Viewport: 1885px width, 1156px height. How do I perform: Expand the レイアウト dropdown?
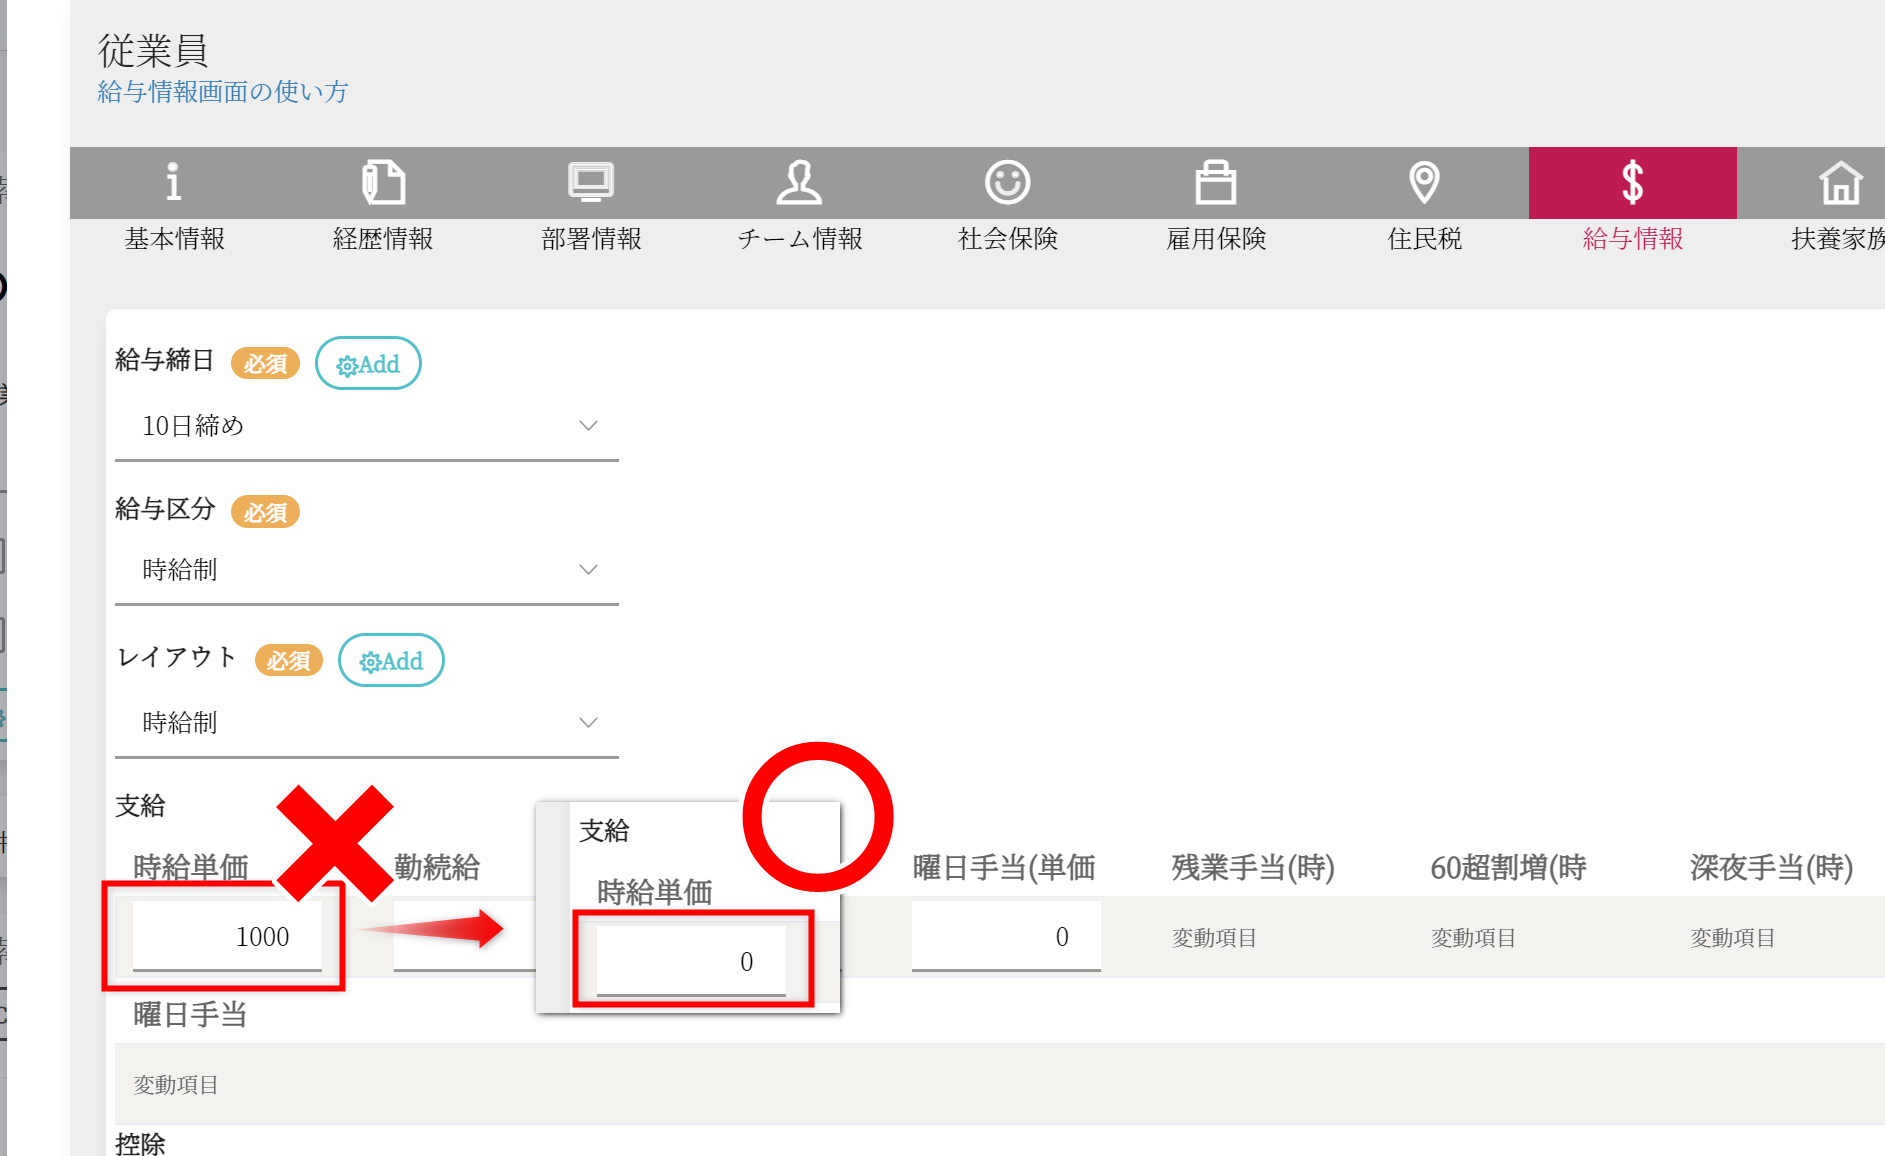coord(367,723)
